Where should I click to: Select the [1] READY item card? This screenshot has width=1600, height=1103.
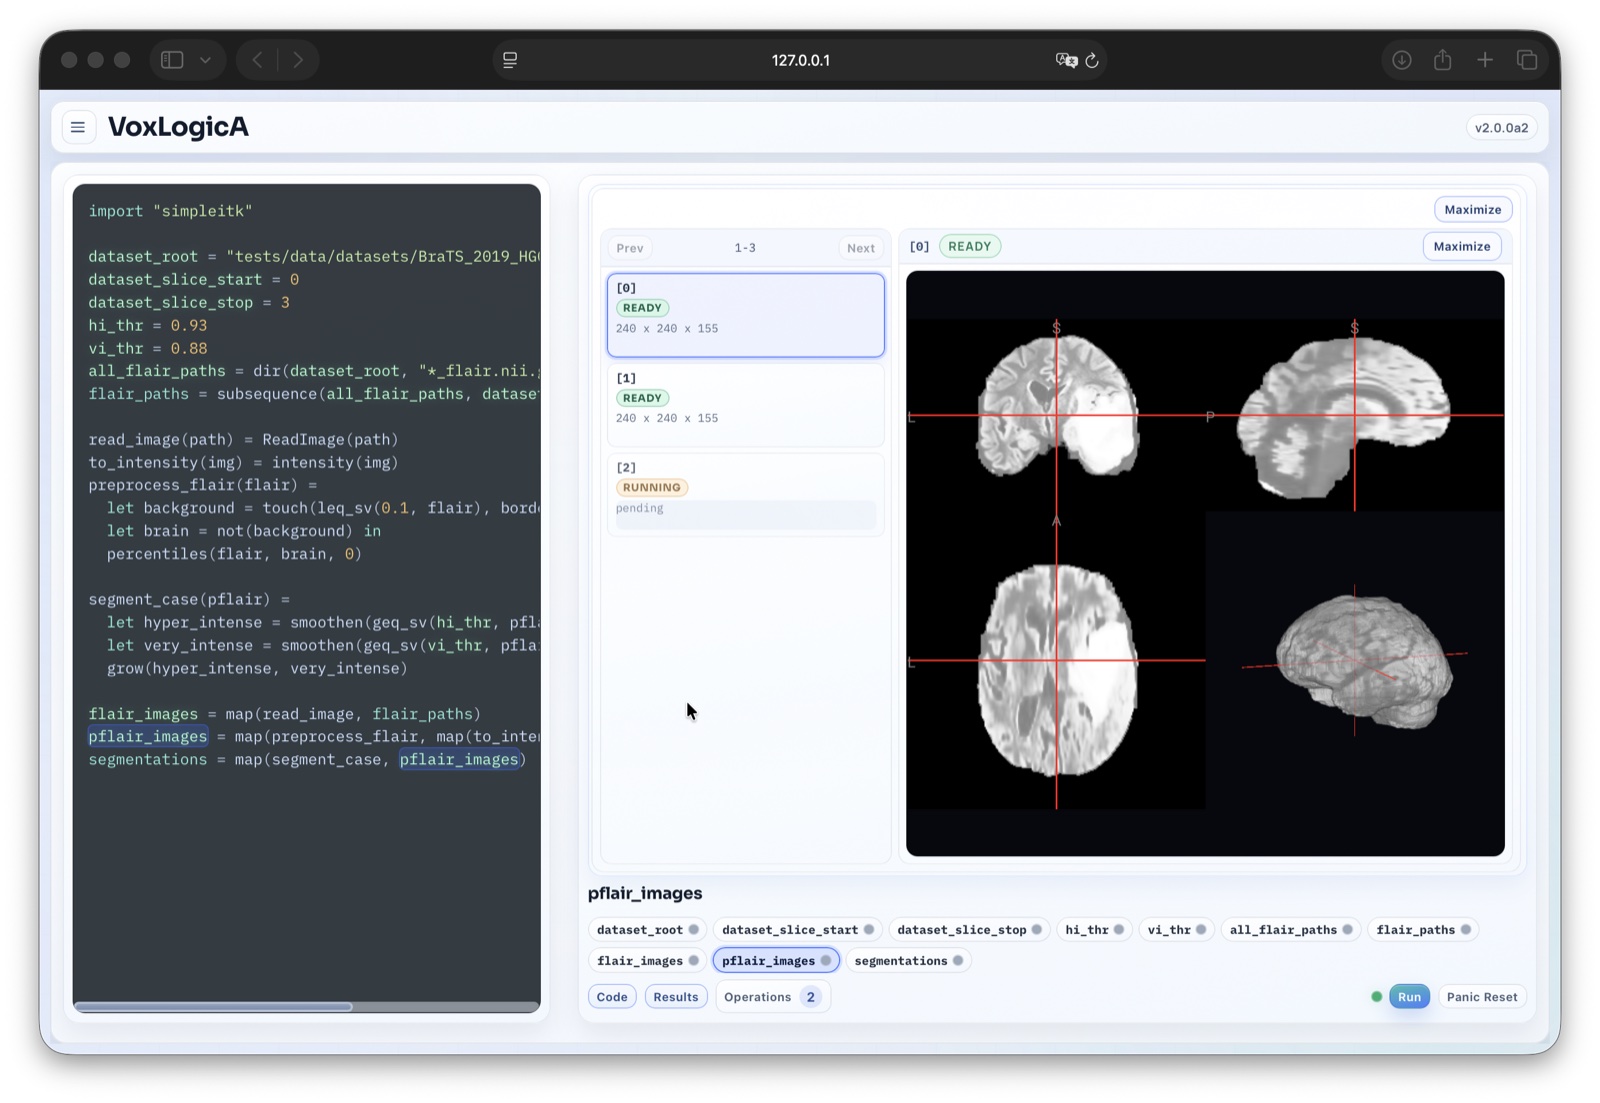pos(746,405)
